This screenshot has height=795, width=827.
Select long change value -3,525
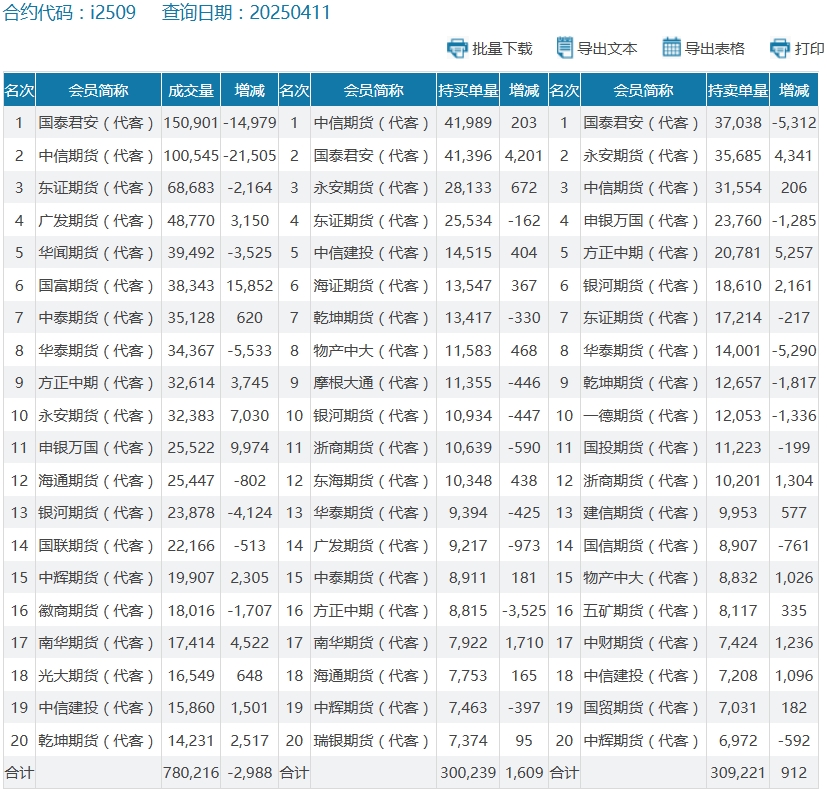point(524,610)
